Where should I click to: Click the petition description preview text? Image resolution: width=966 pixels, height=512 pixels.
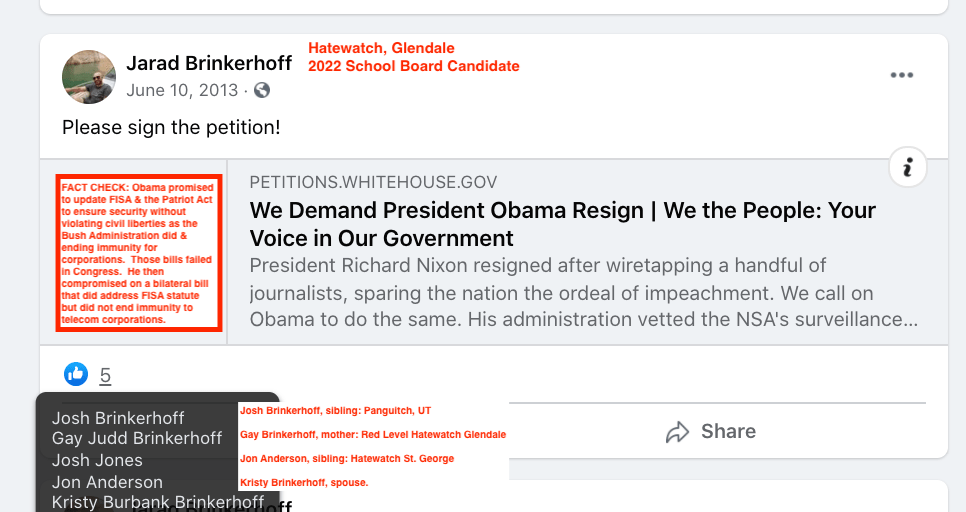click(x=583, y=293)
